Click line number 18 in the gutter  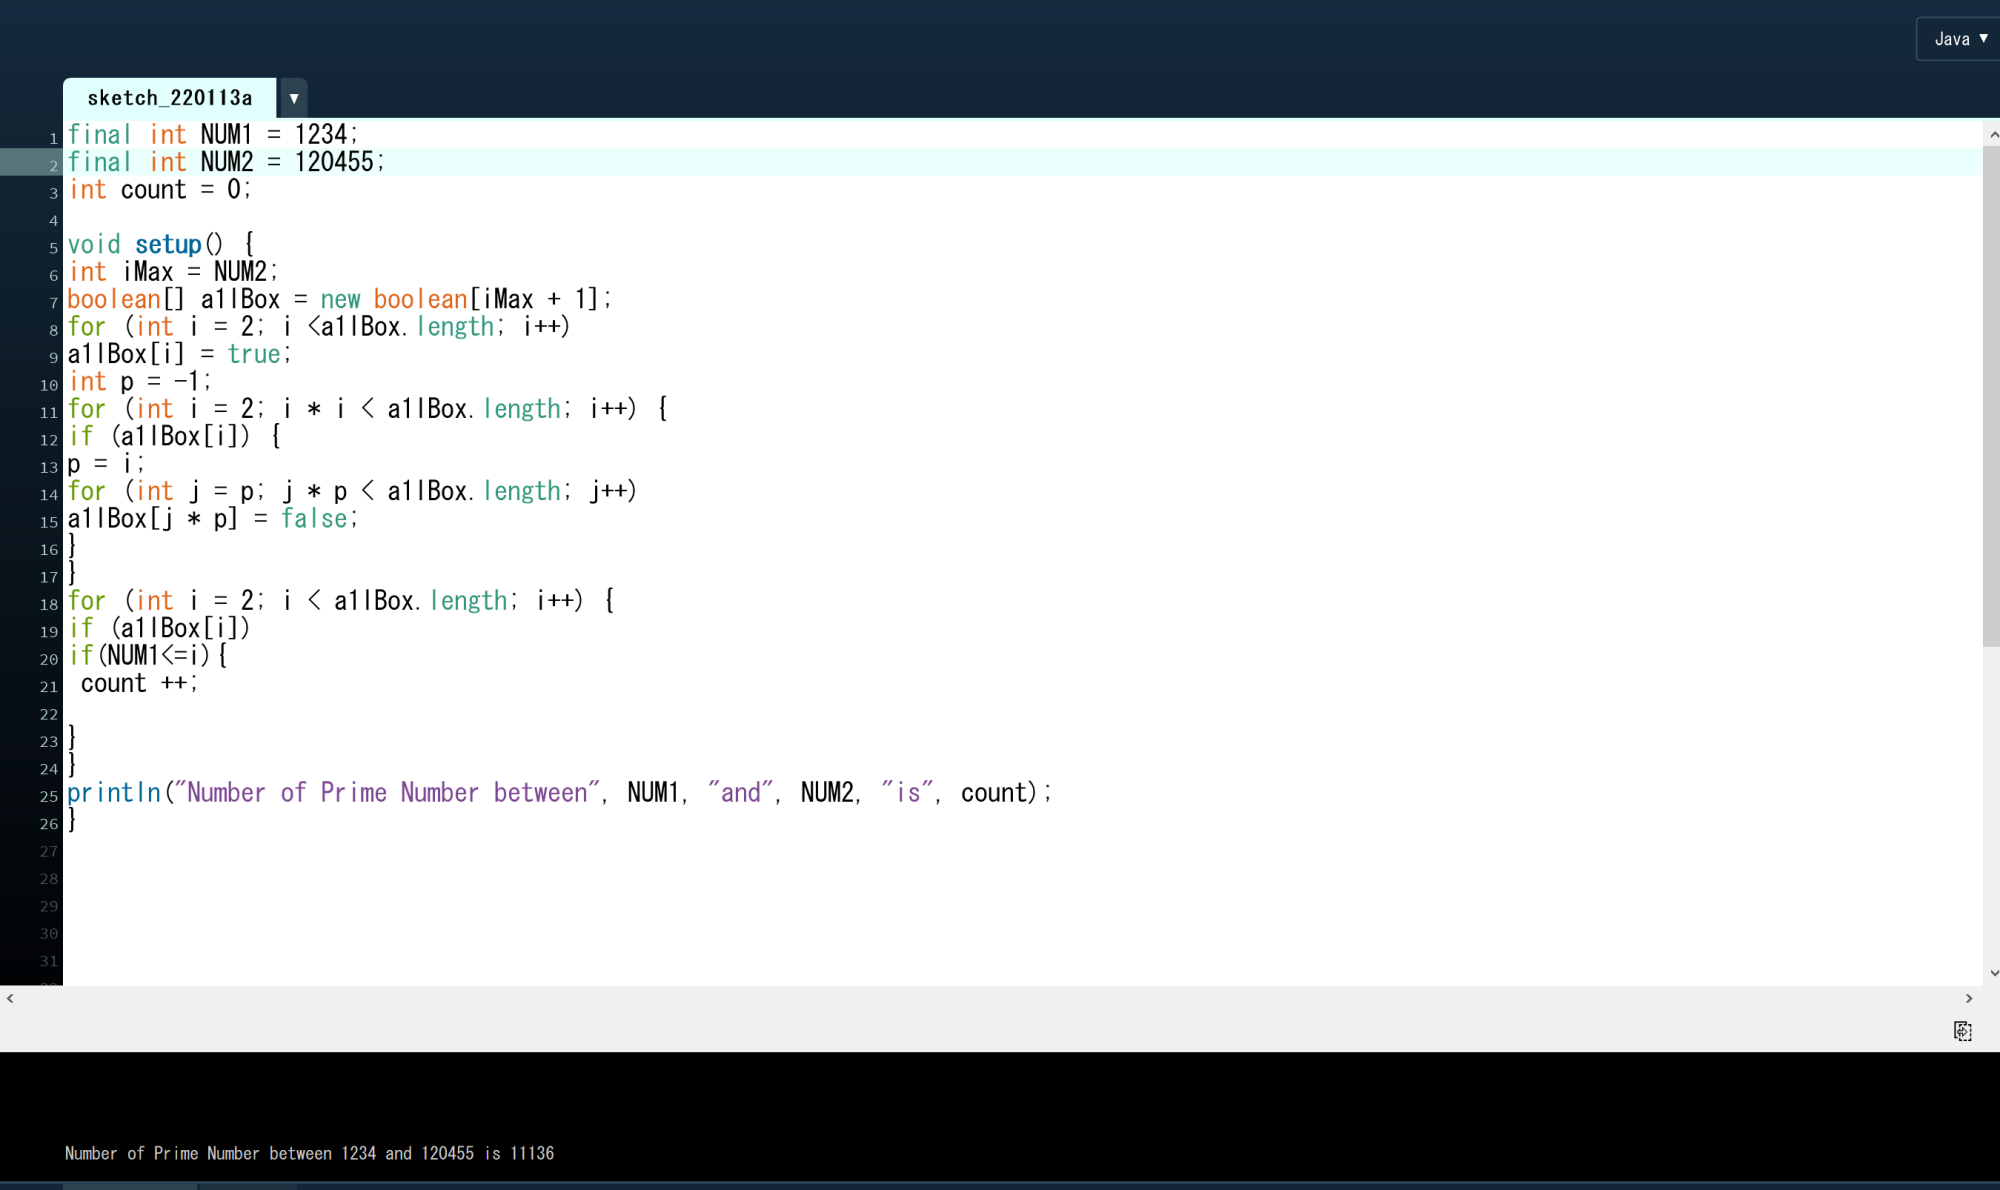point(49,604)
